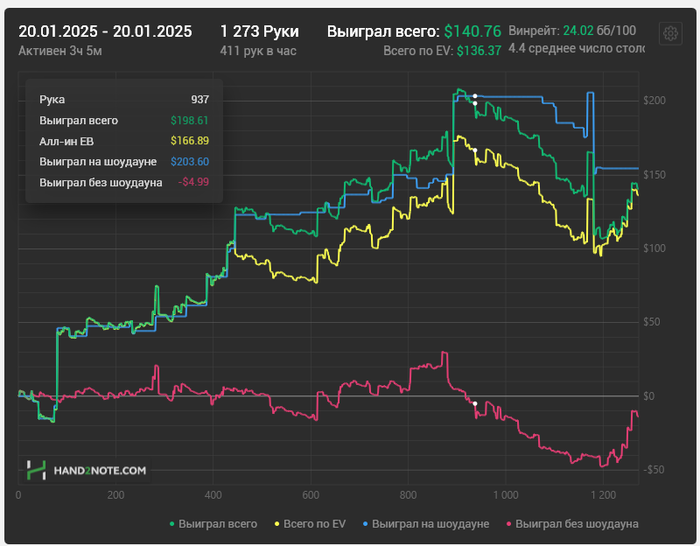Click the $0 y-axis label
The image size is (700, 546).
[650, 396]
